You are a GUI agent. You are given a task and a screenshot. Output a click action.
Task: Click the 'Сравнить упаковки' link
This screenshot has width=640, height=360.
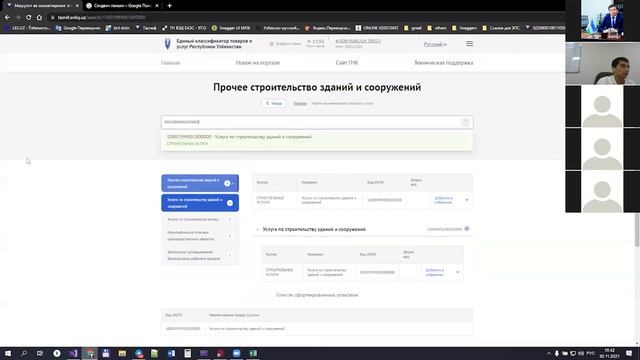click(444, 229)
